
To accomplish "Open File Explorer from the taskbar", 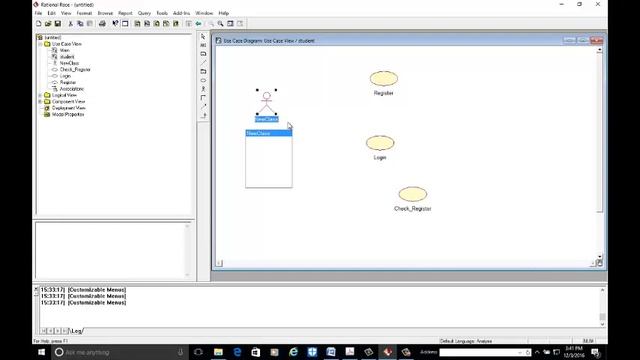I will (x=218, y=352).
